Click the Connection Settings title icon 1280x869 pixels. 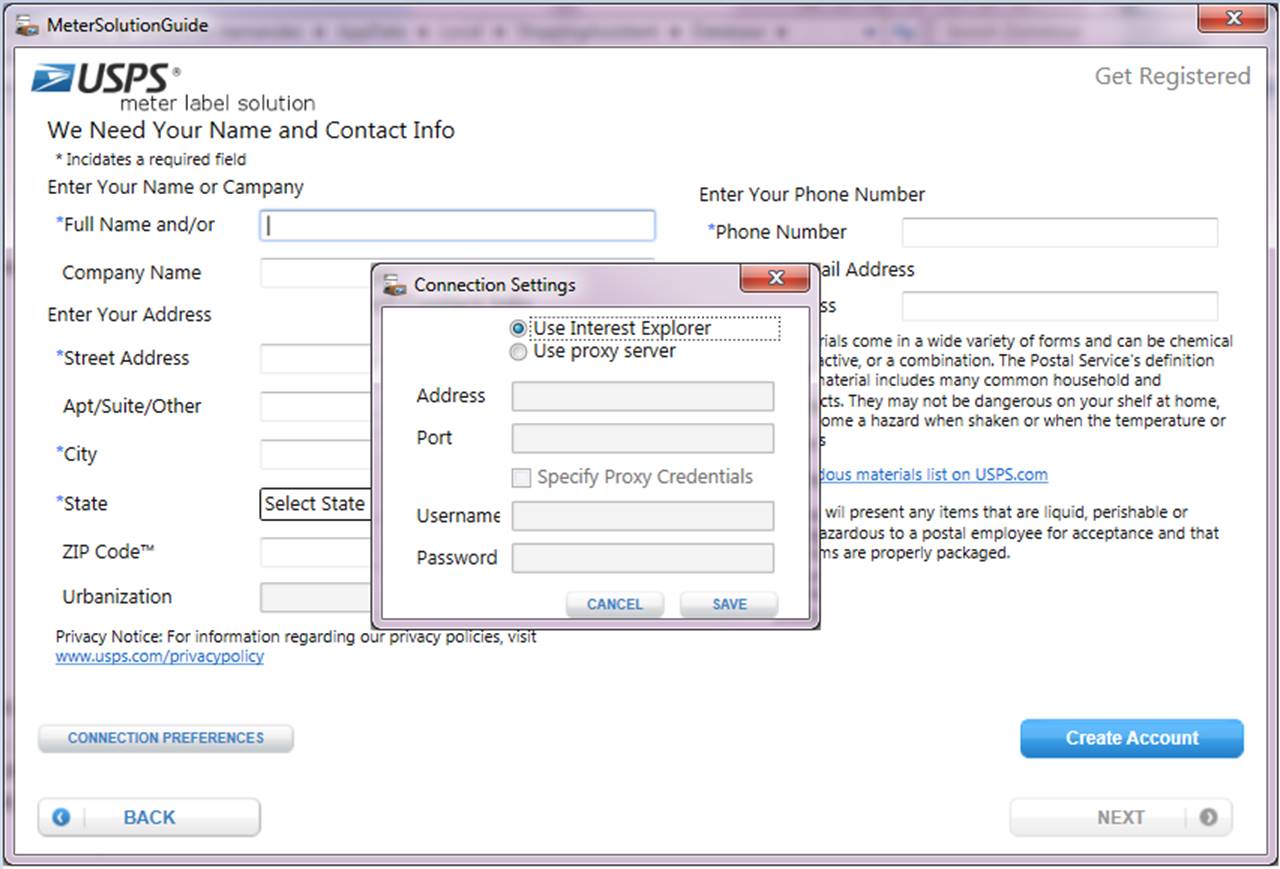click(x=394, y=285)
